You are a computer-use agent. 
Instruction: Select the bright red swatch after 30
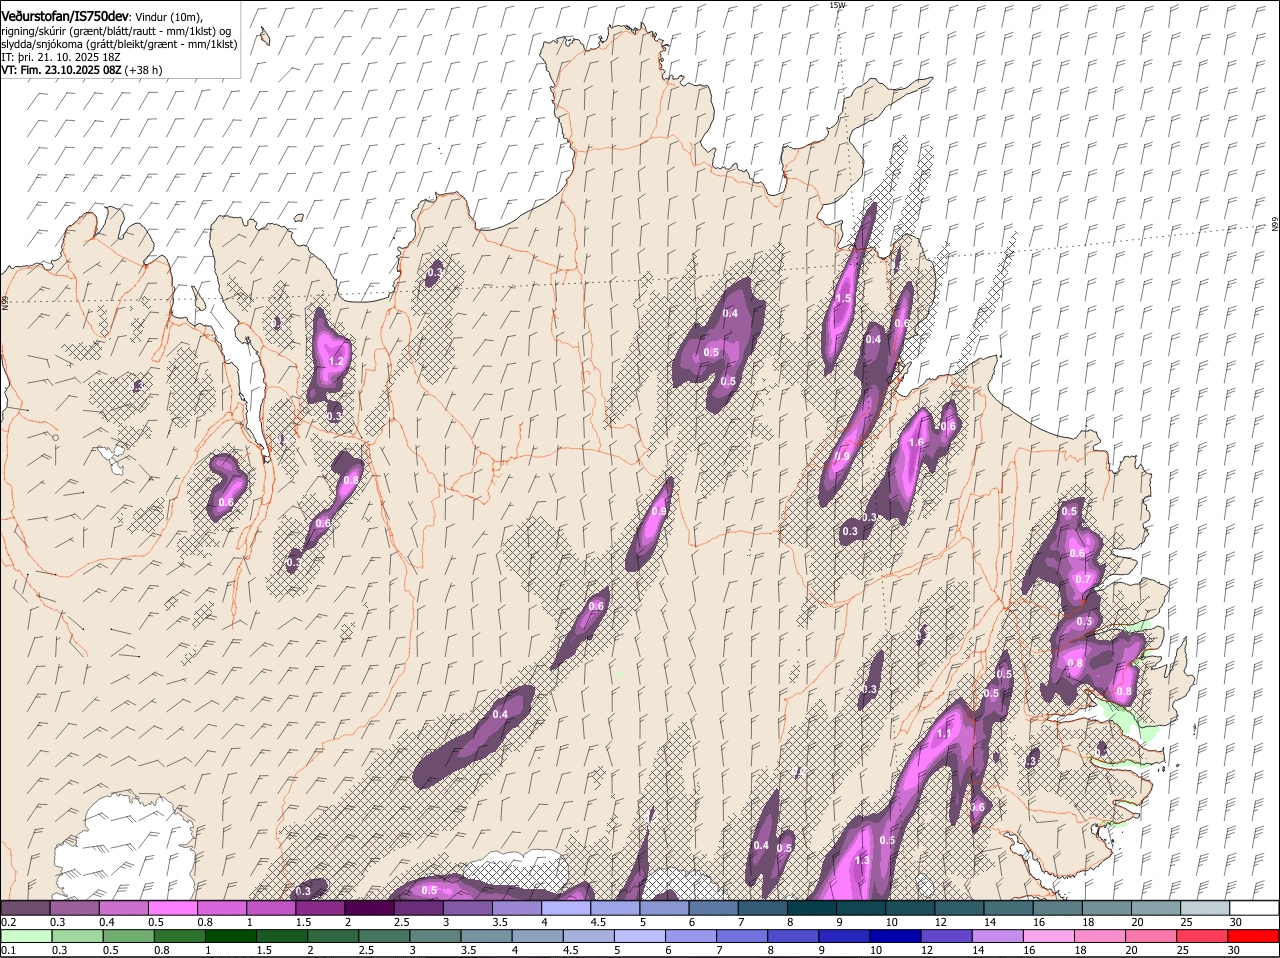point(1253,936)
